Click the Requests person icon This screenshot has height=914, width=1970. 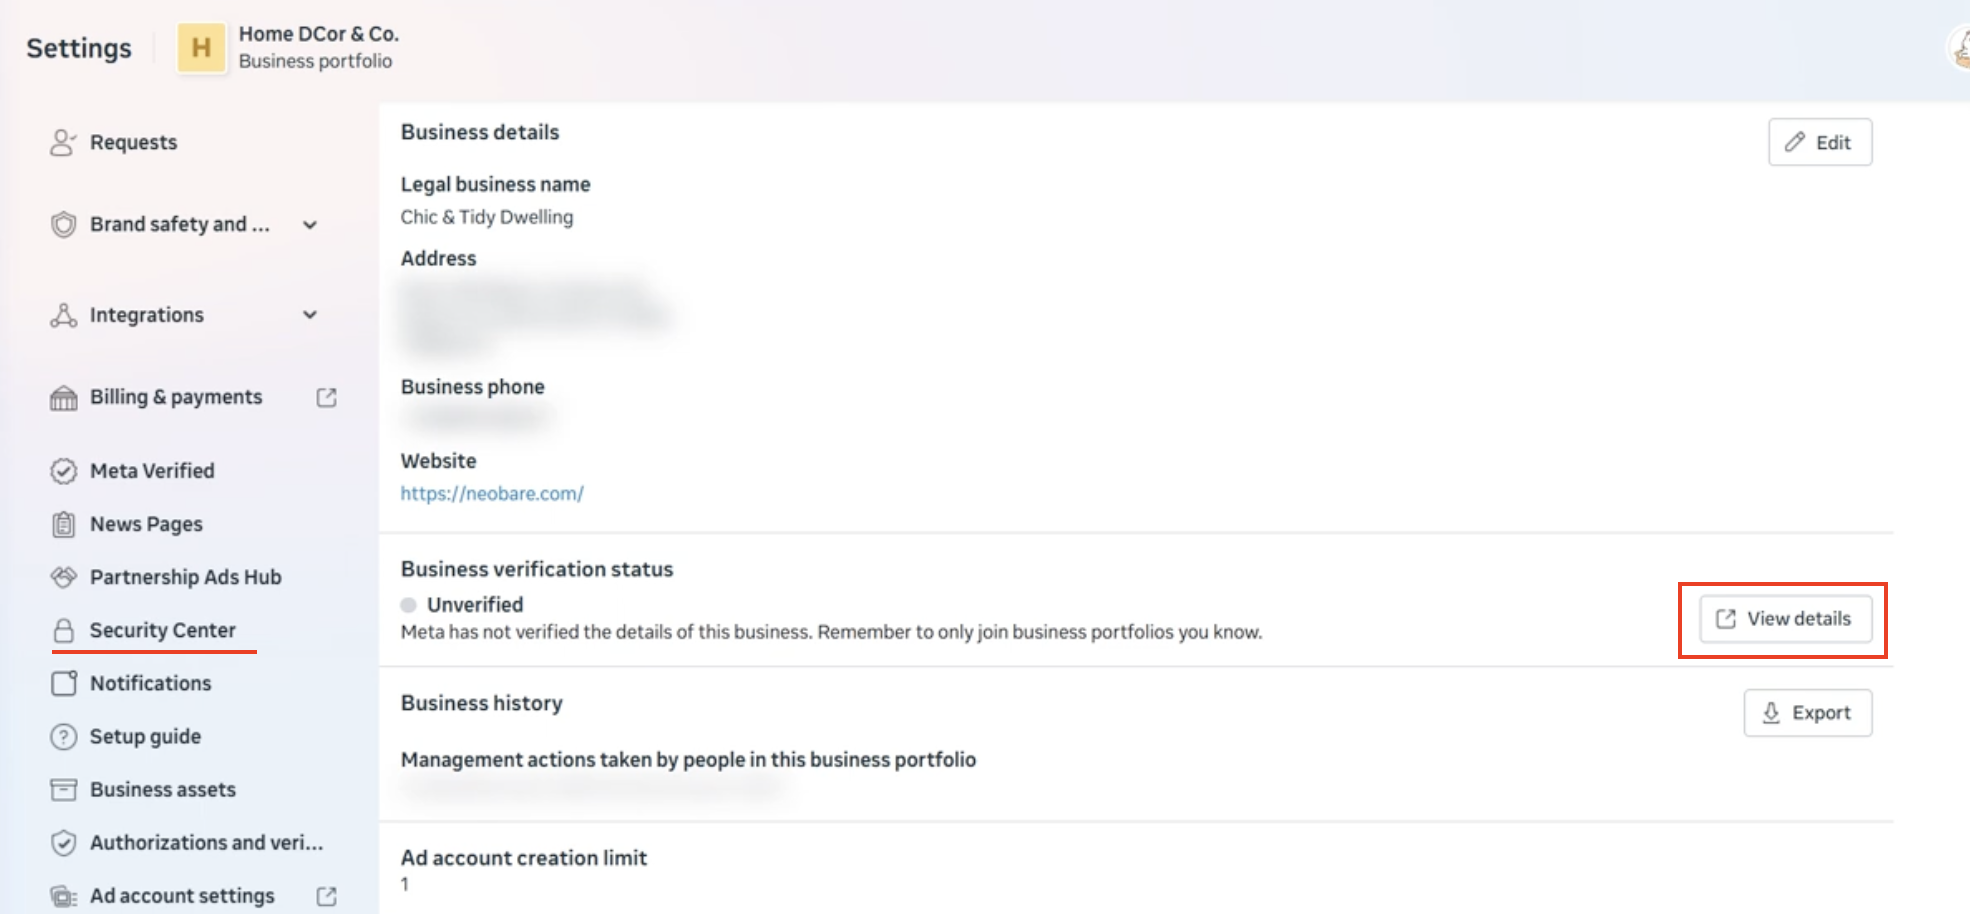click(x=63, y=143)
